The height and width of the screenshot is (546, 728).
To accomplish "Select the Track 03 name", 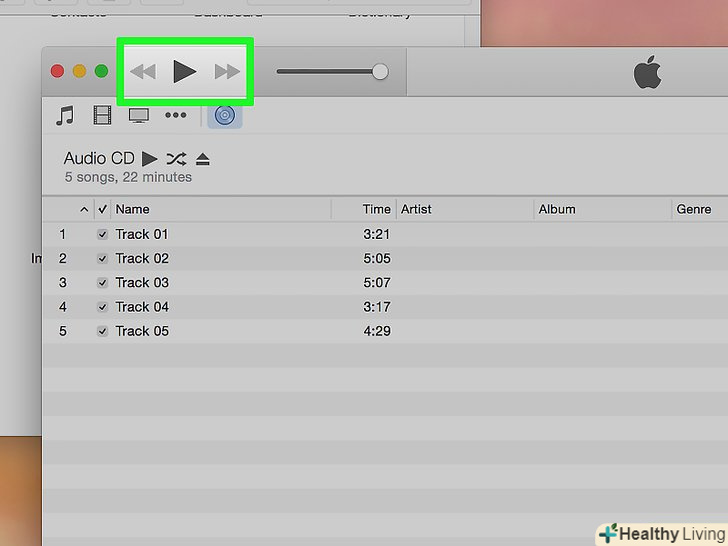I will click(142, 282).
